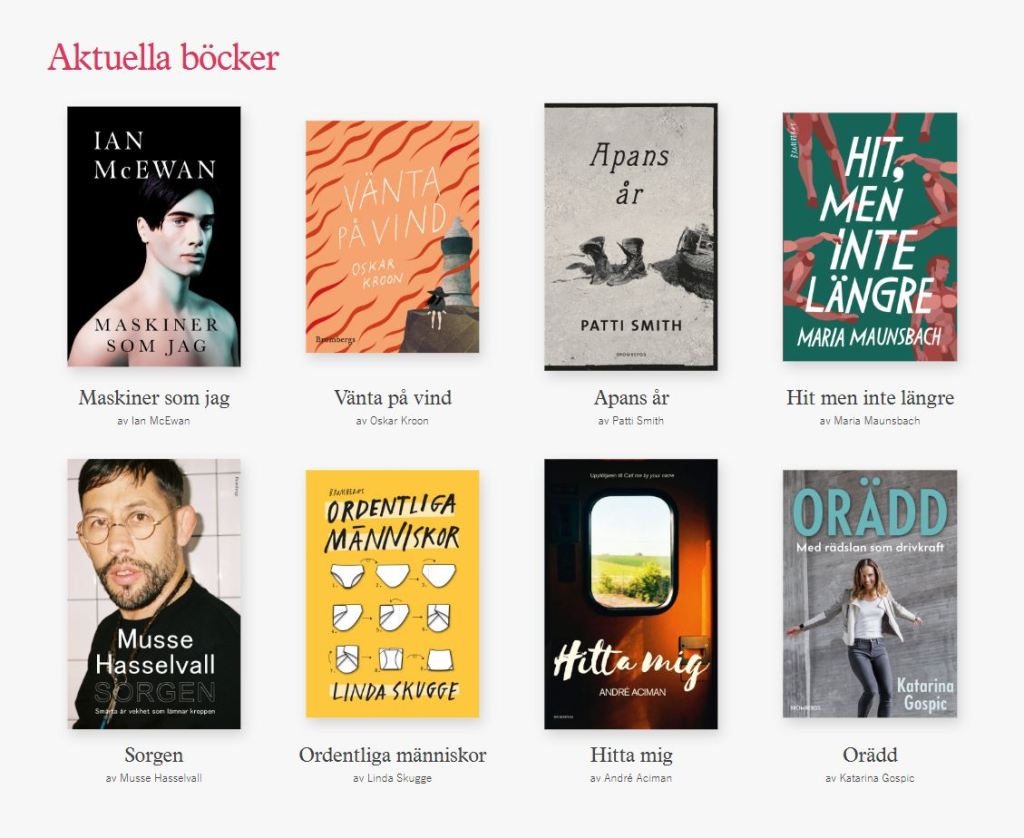Click author name av Patti Smith

pyautogui.click(x=631, y=421)
